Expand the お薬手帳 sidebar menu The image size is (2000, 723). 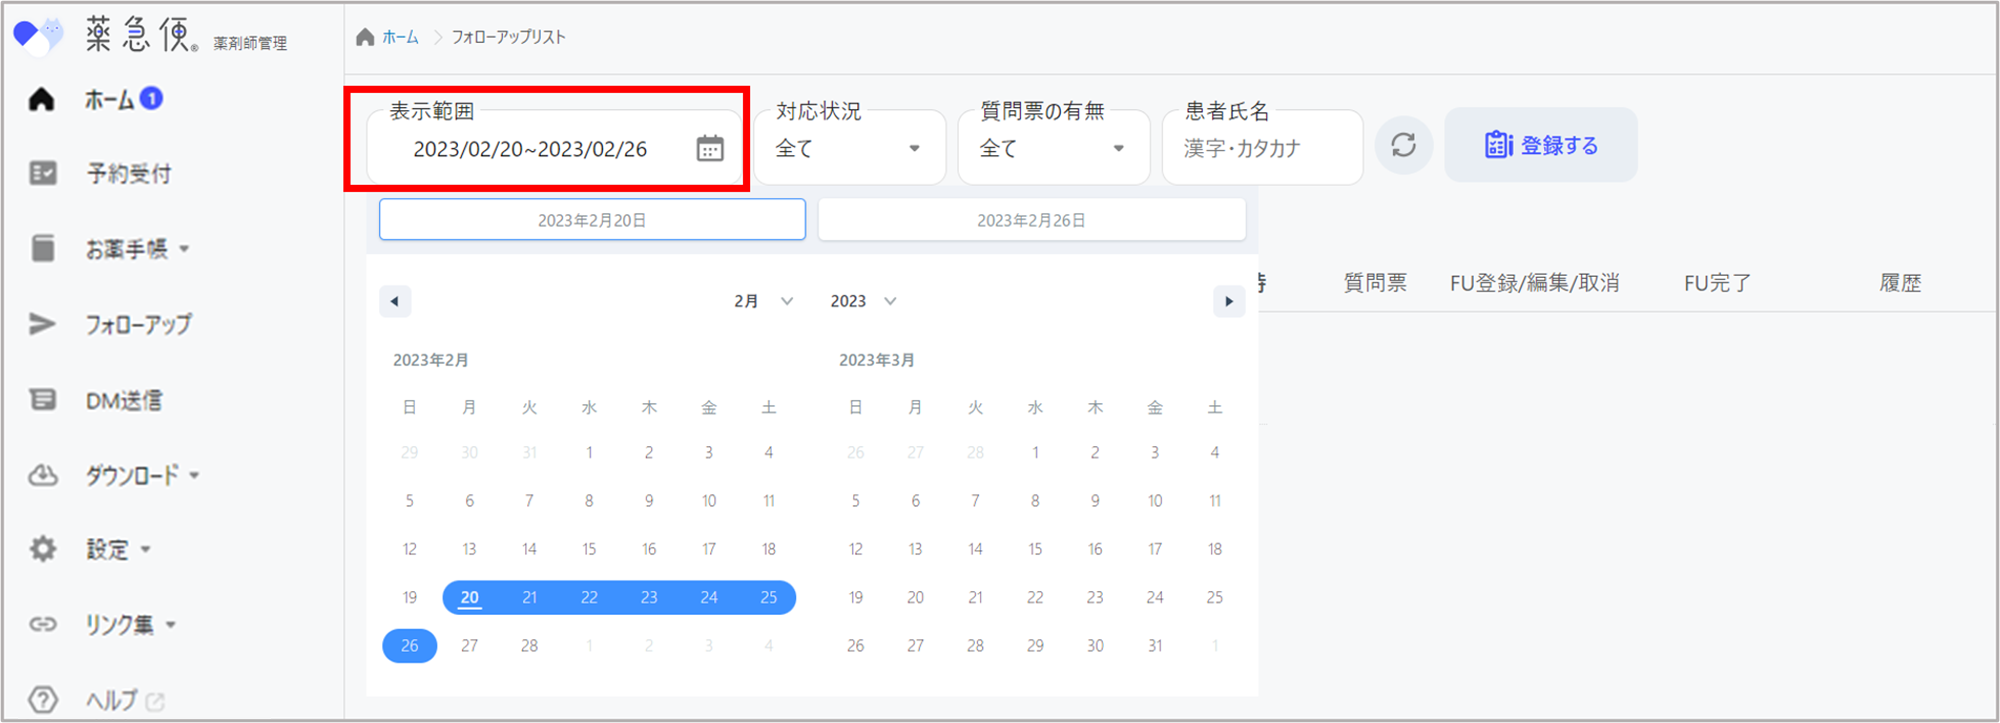pyautogui.click(x=136, y=249)
